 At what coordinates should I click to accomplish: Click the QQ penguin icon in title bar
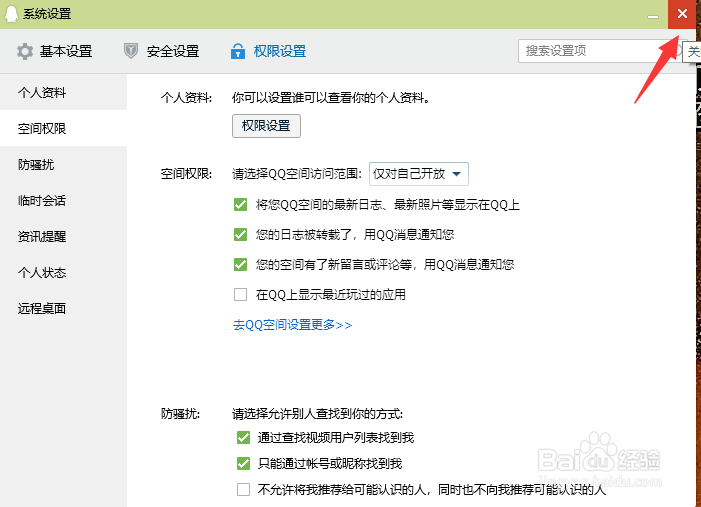(11, 13)
